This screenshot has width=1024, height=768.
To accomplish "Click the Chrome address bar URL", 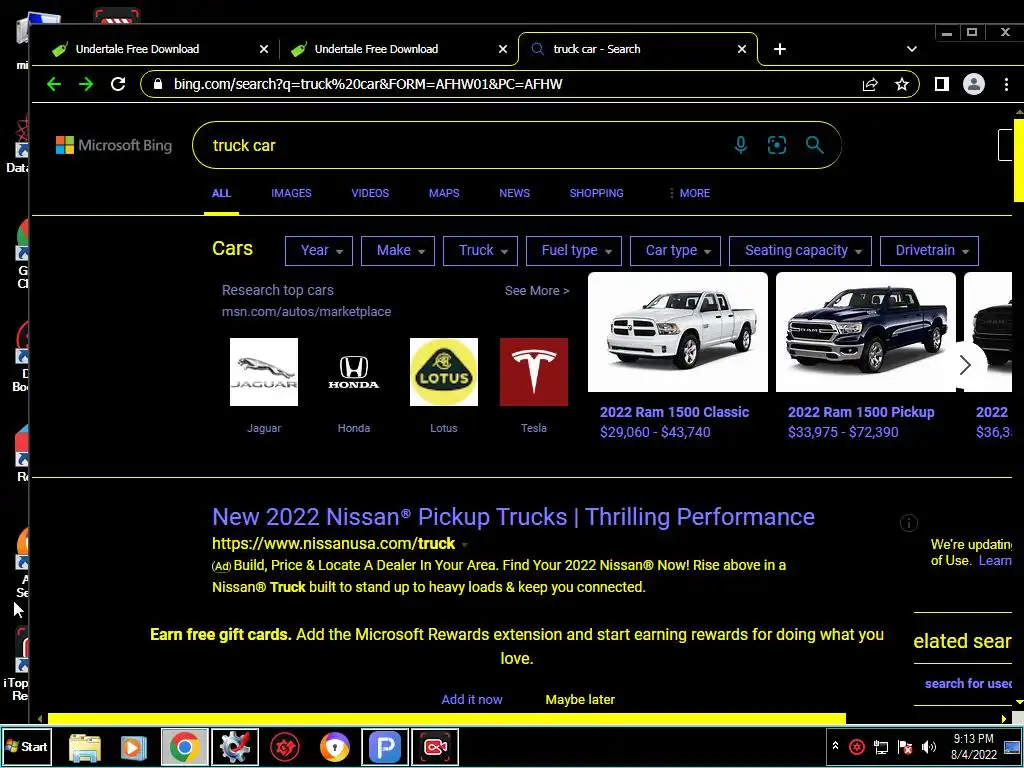I will [x=368, y=84].
